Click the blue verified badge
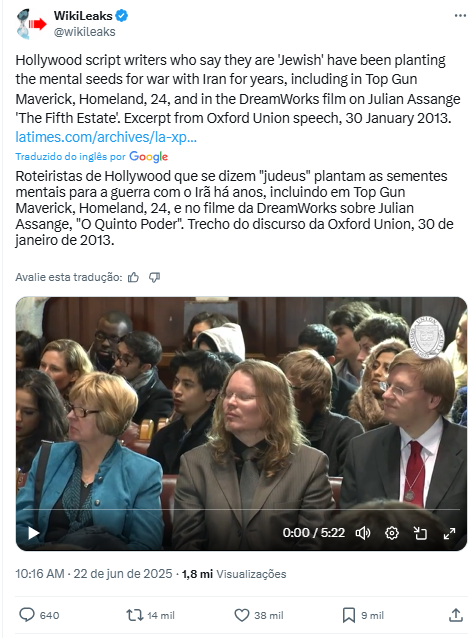The height and width of the screenshot is (638, 472). coord(122,15)
